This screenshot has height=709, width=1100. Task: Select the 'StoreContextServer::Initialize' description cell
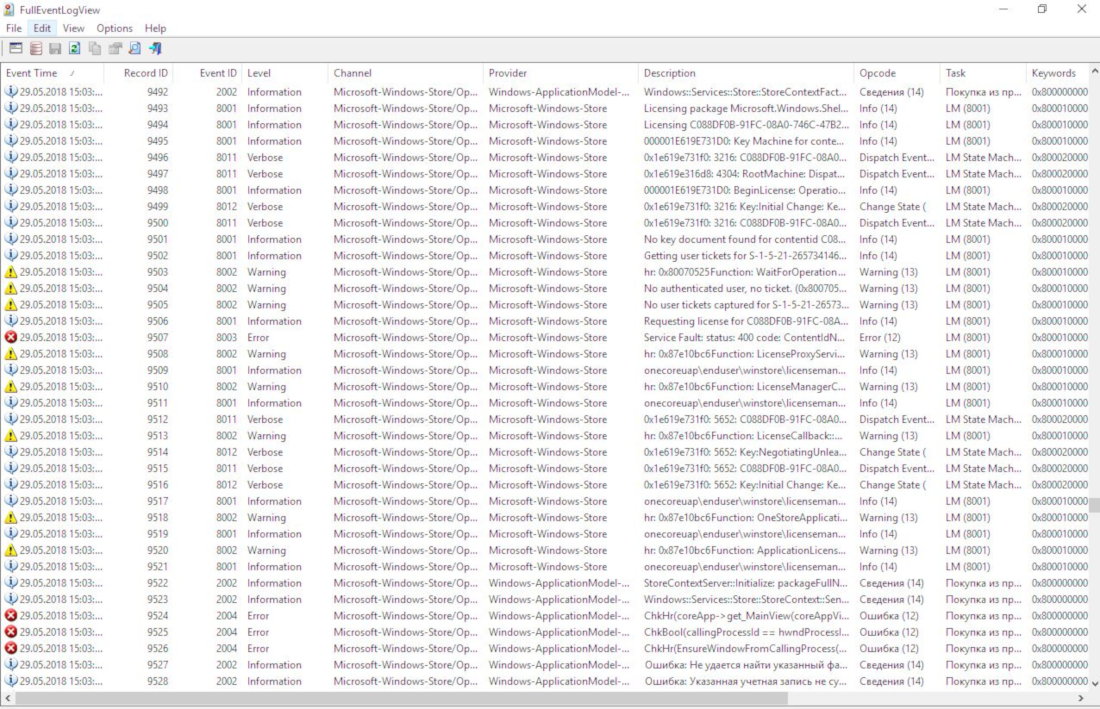746,583
